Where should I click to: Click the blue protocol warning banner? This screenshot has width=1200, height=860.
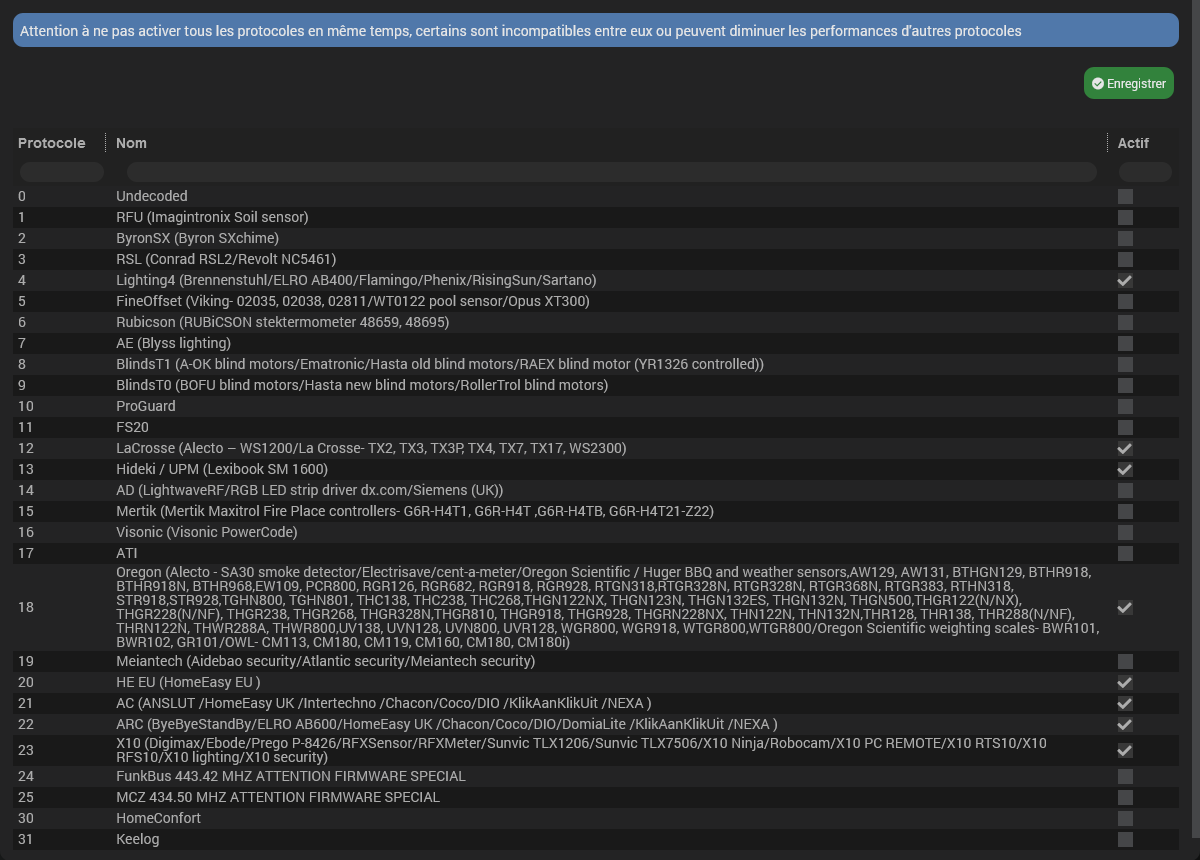[596, 30]
